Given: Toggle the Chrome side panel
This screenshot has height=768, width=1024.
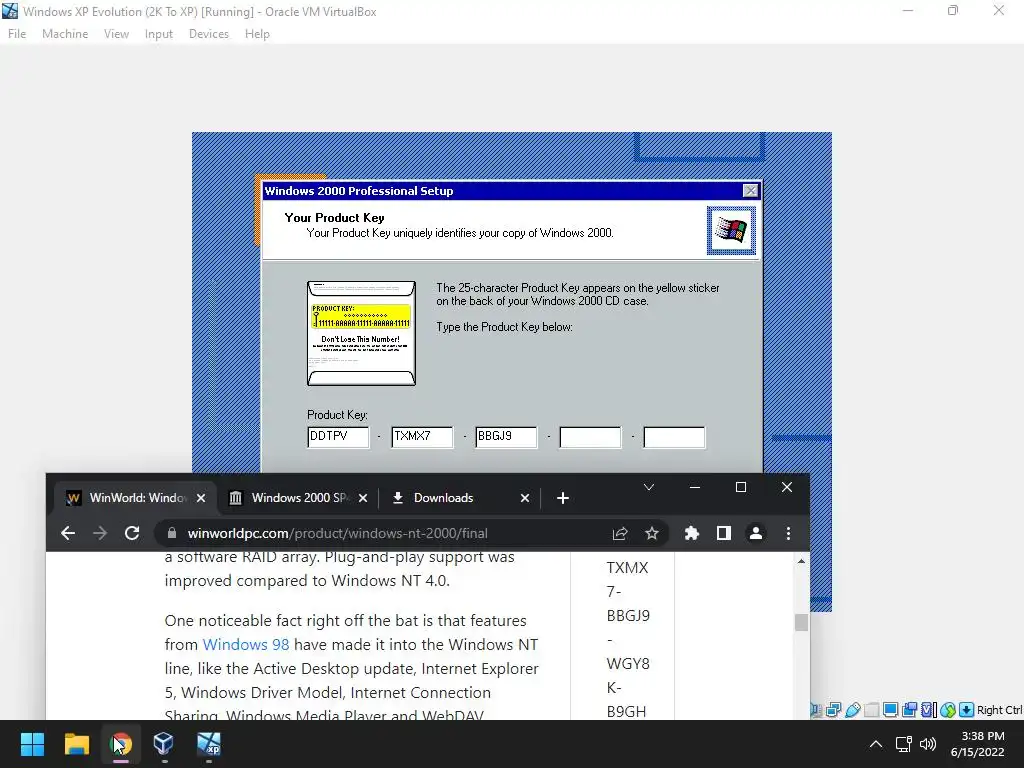Looking at the screenshot, I should pyautogui.click(x=724, y=534).
